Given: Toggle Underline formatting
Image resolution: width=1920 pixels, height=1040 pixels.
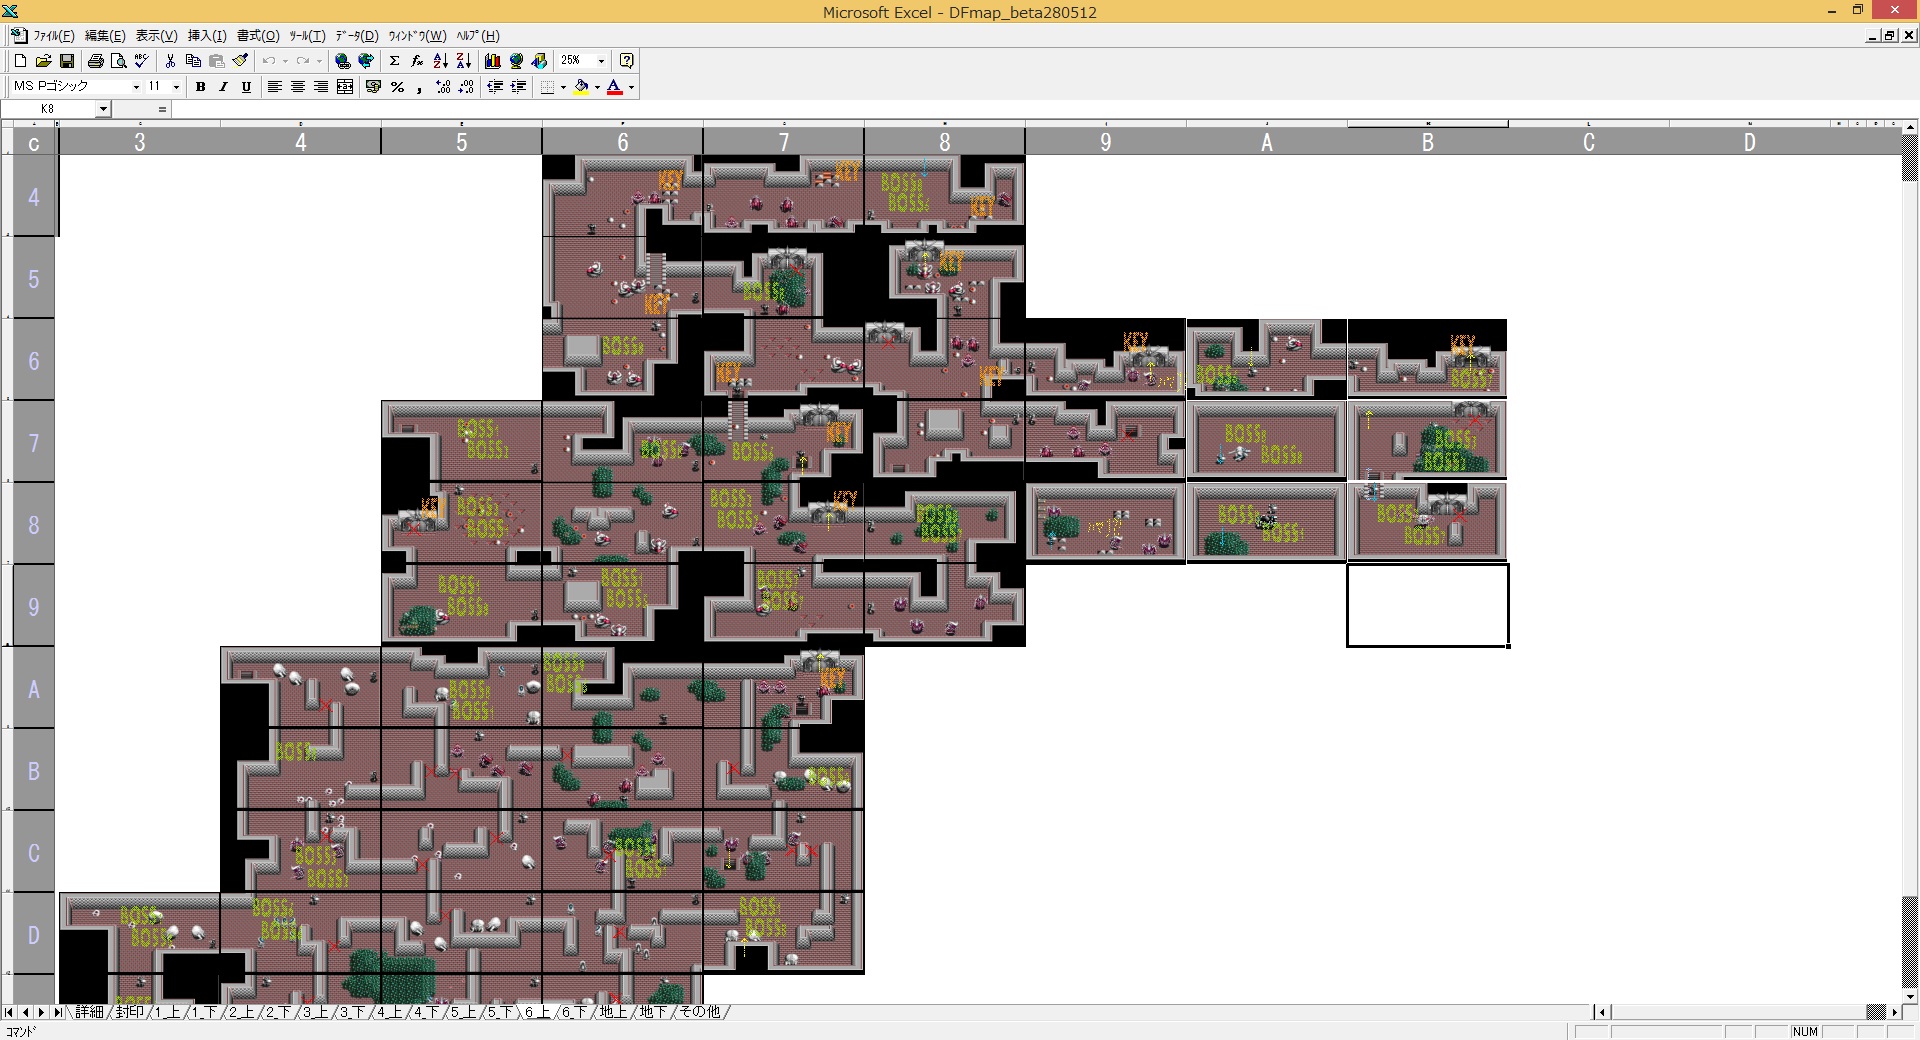Looking at the screenshot, I should click(246, 87).
